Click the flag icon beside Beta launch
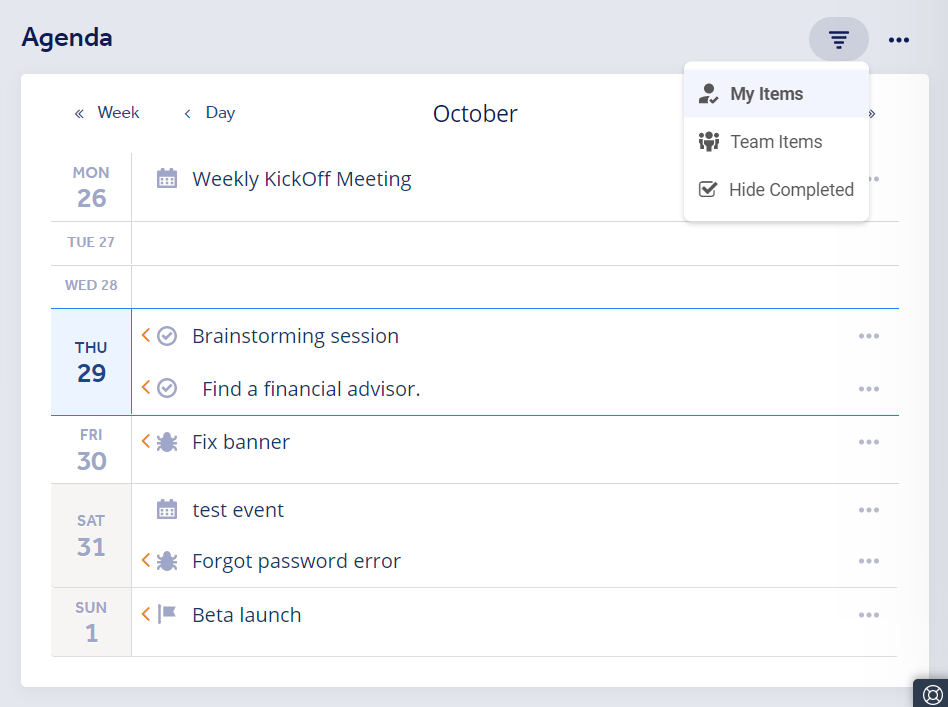Viewport: 948px width, 707px height. point(167,614)
